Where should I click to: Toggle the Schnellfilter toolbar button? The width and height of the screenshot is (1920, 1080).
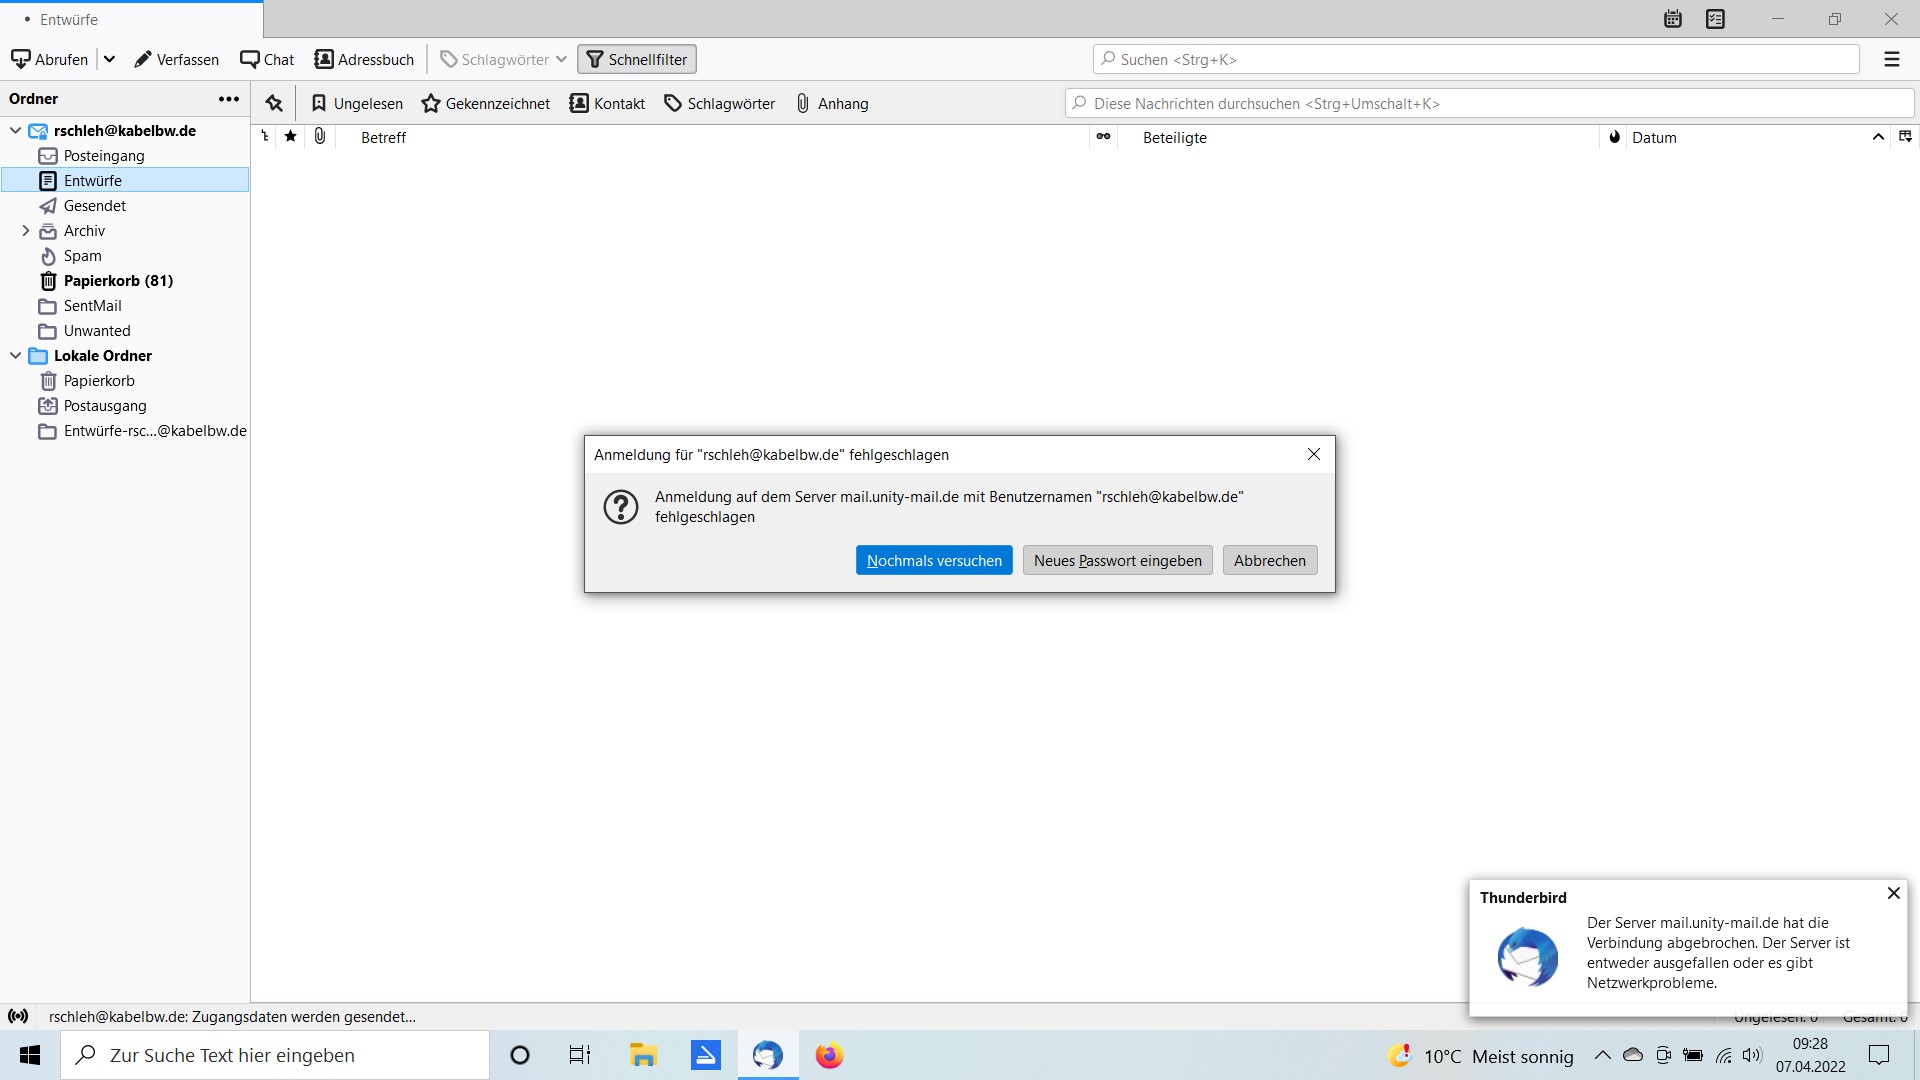(637, 60)
